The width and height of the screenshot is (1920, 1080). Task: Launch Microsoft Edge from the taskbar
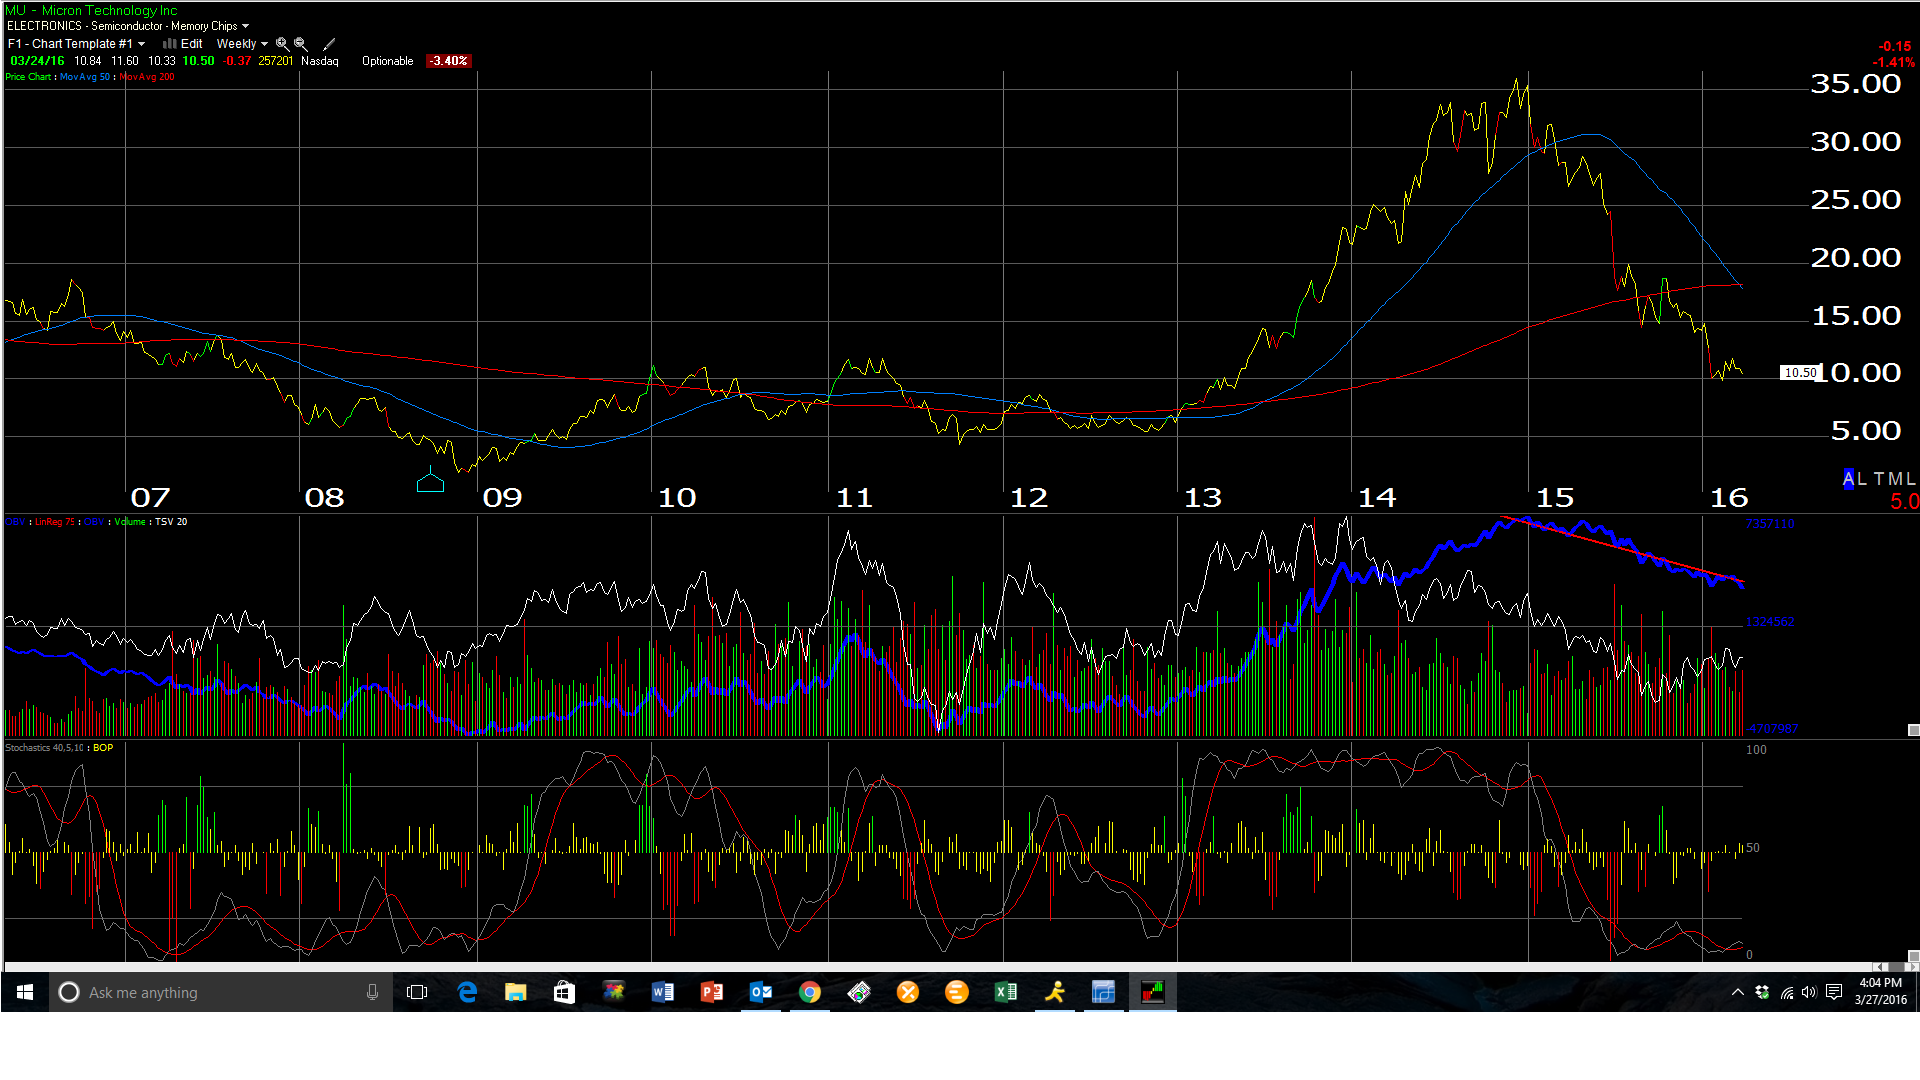[x=467, y=992]
